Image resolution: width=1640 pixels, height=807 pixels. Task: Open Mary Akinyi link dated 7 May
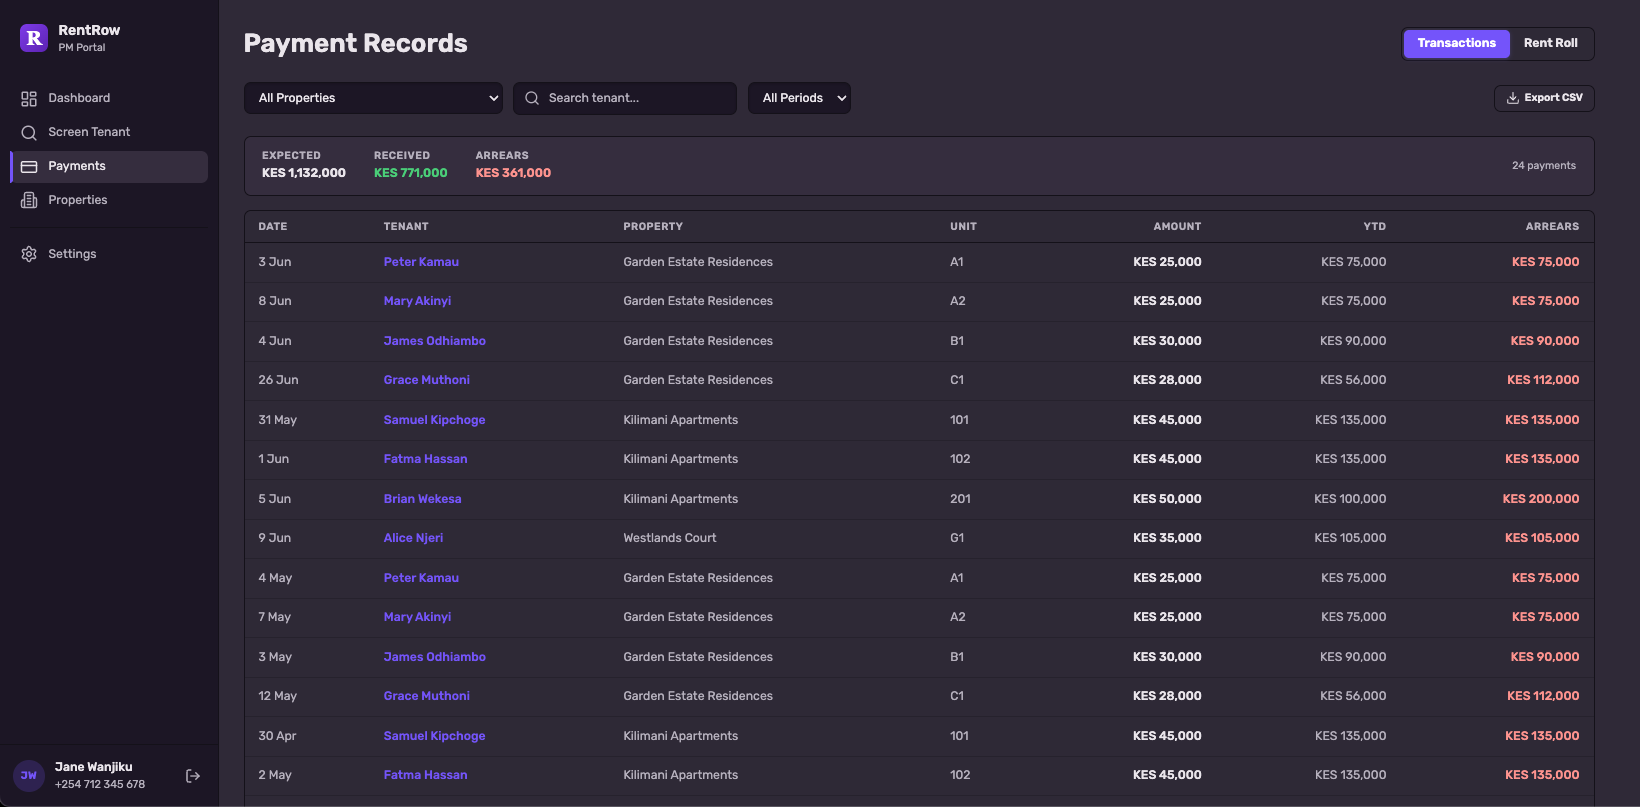(x=417, y=617)
